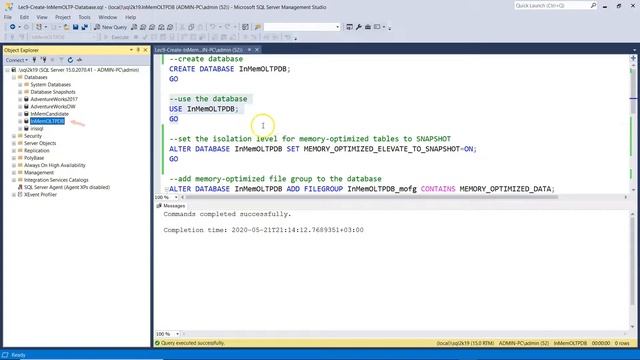Expand the Security folder
640x360 pixels.
point(14,136)
